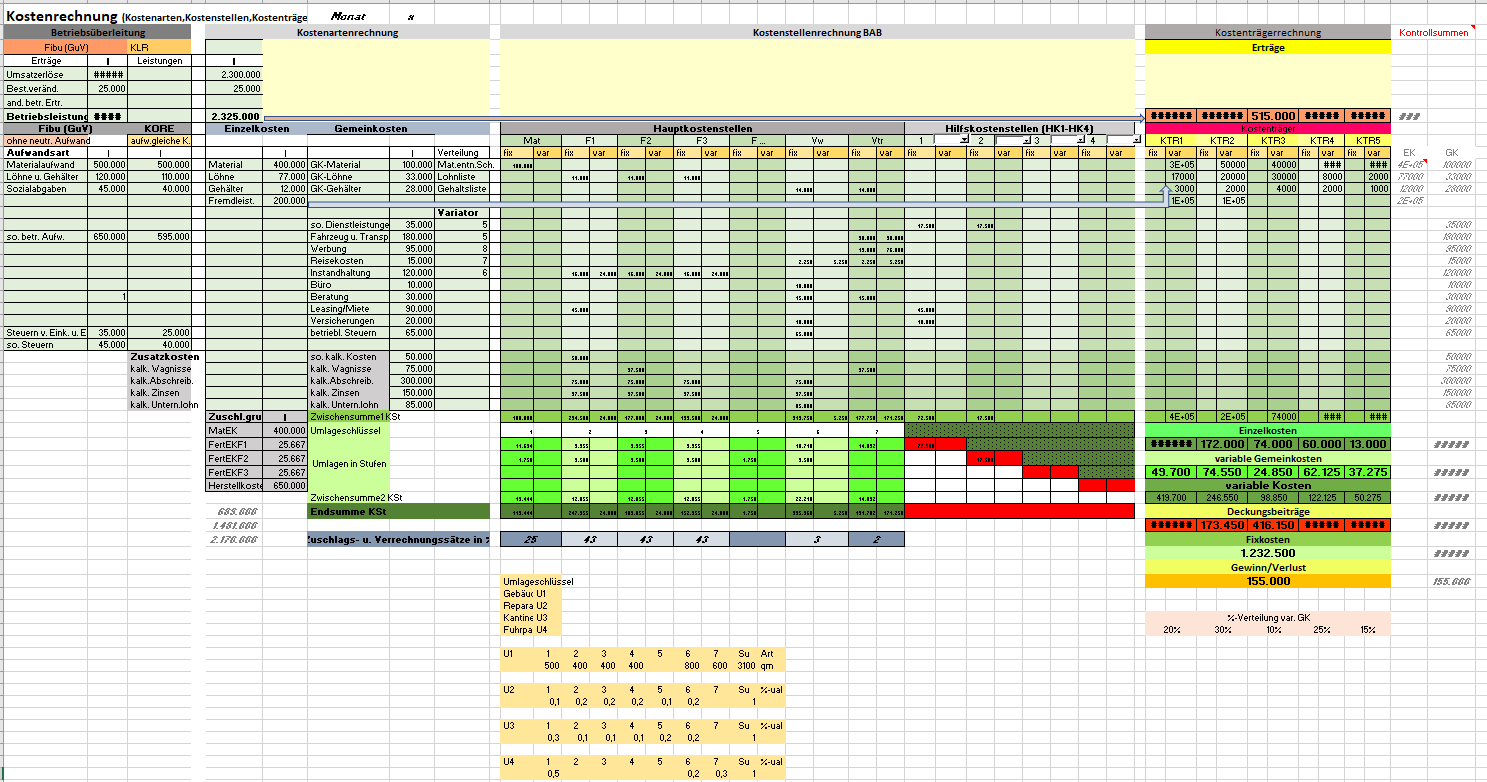Expand the dropdown beside Hilfskostenstelle 3

point(1079,141)
